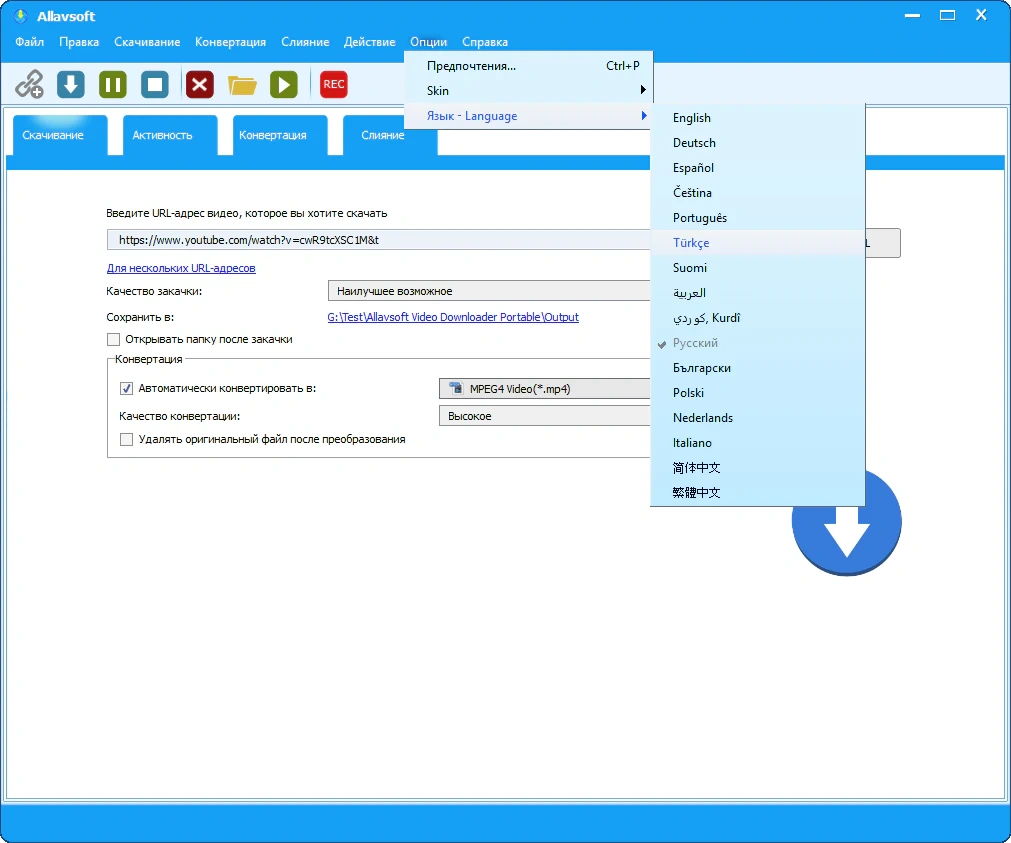Click the green play toolbar icon
This screenshot has height=843, width=1011.
tap(284, 84)
